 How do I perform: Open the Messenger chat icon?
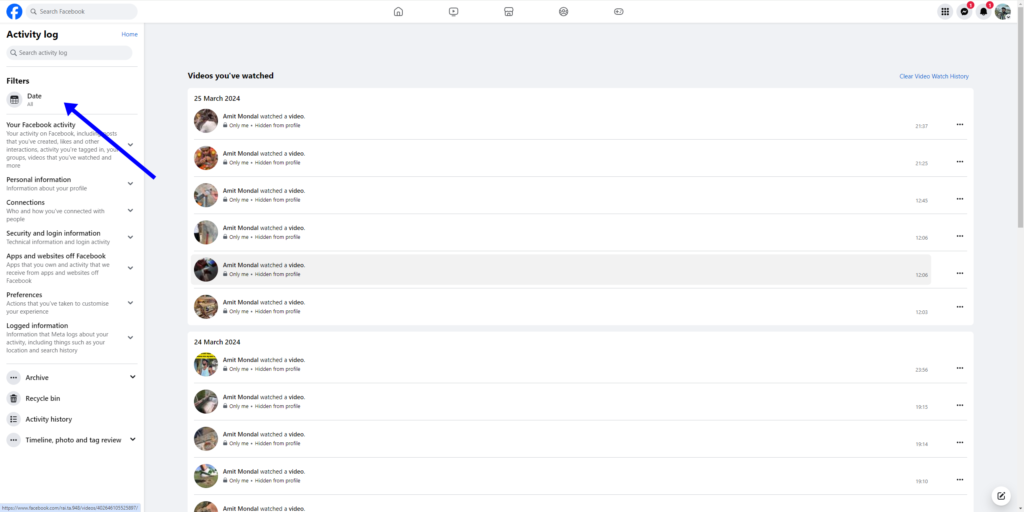pyautogui.click(x=964, y=12)
